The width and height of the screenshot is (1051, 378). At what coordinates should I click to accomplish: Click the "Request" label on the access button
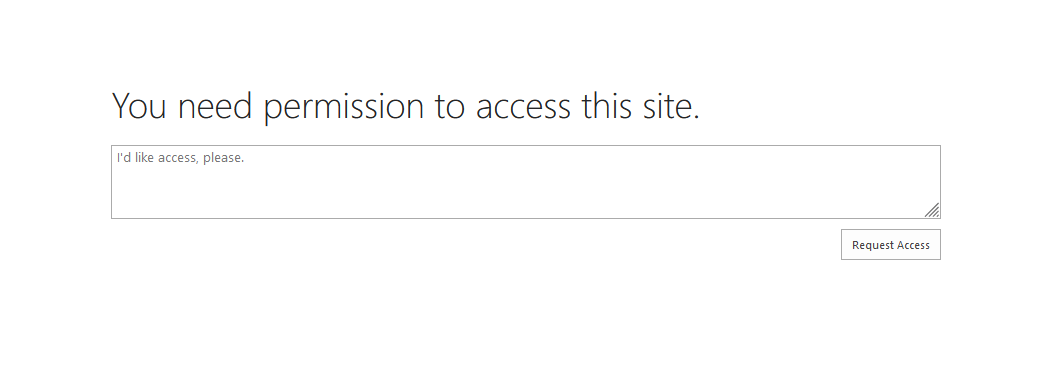click(x=870, y=245)
